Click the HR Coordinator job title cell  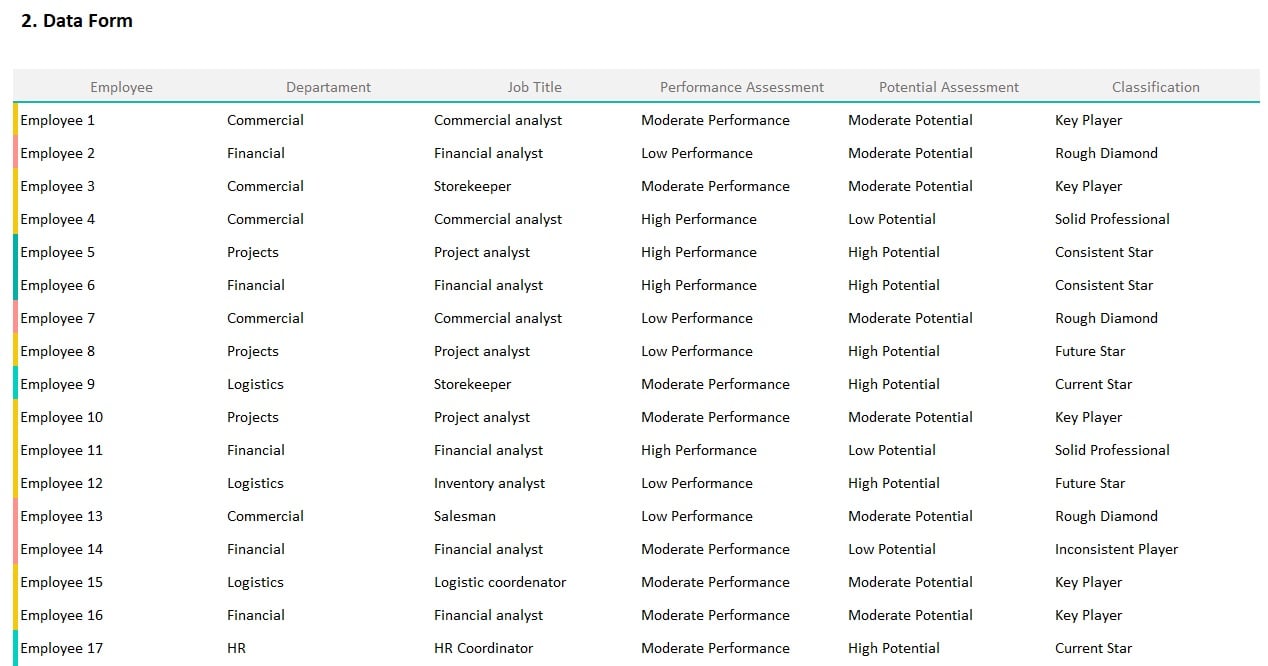(x=483, y=648)
